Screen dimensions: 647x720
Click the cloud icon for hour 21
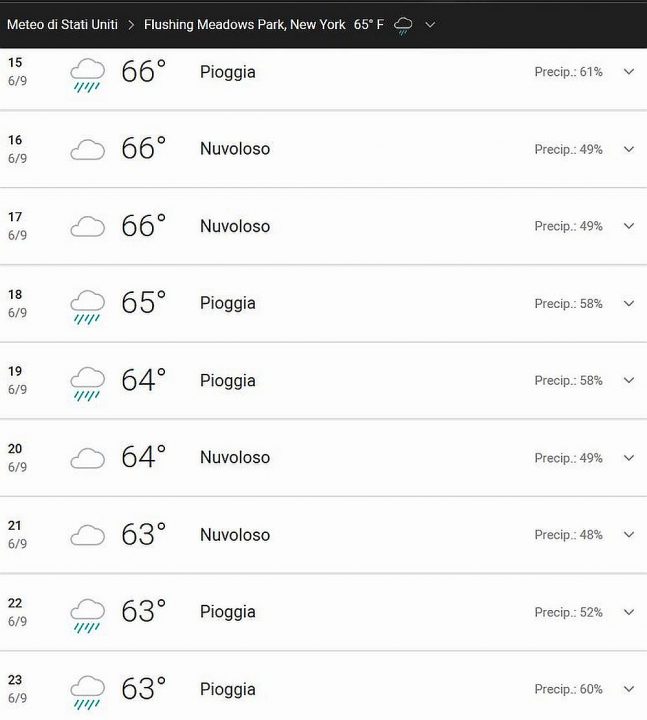87,535
